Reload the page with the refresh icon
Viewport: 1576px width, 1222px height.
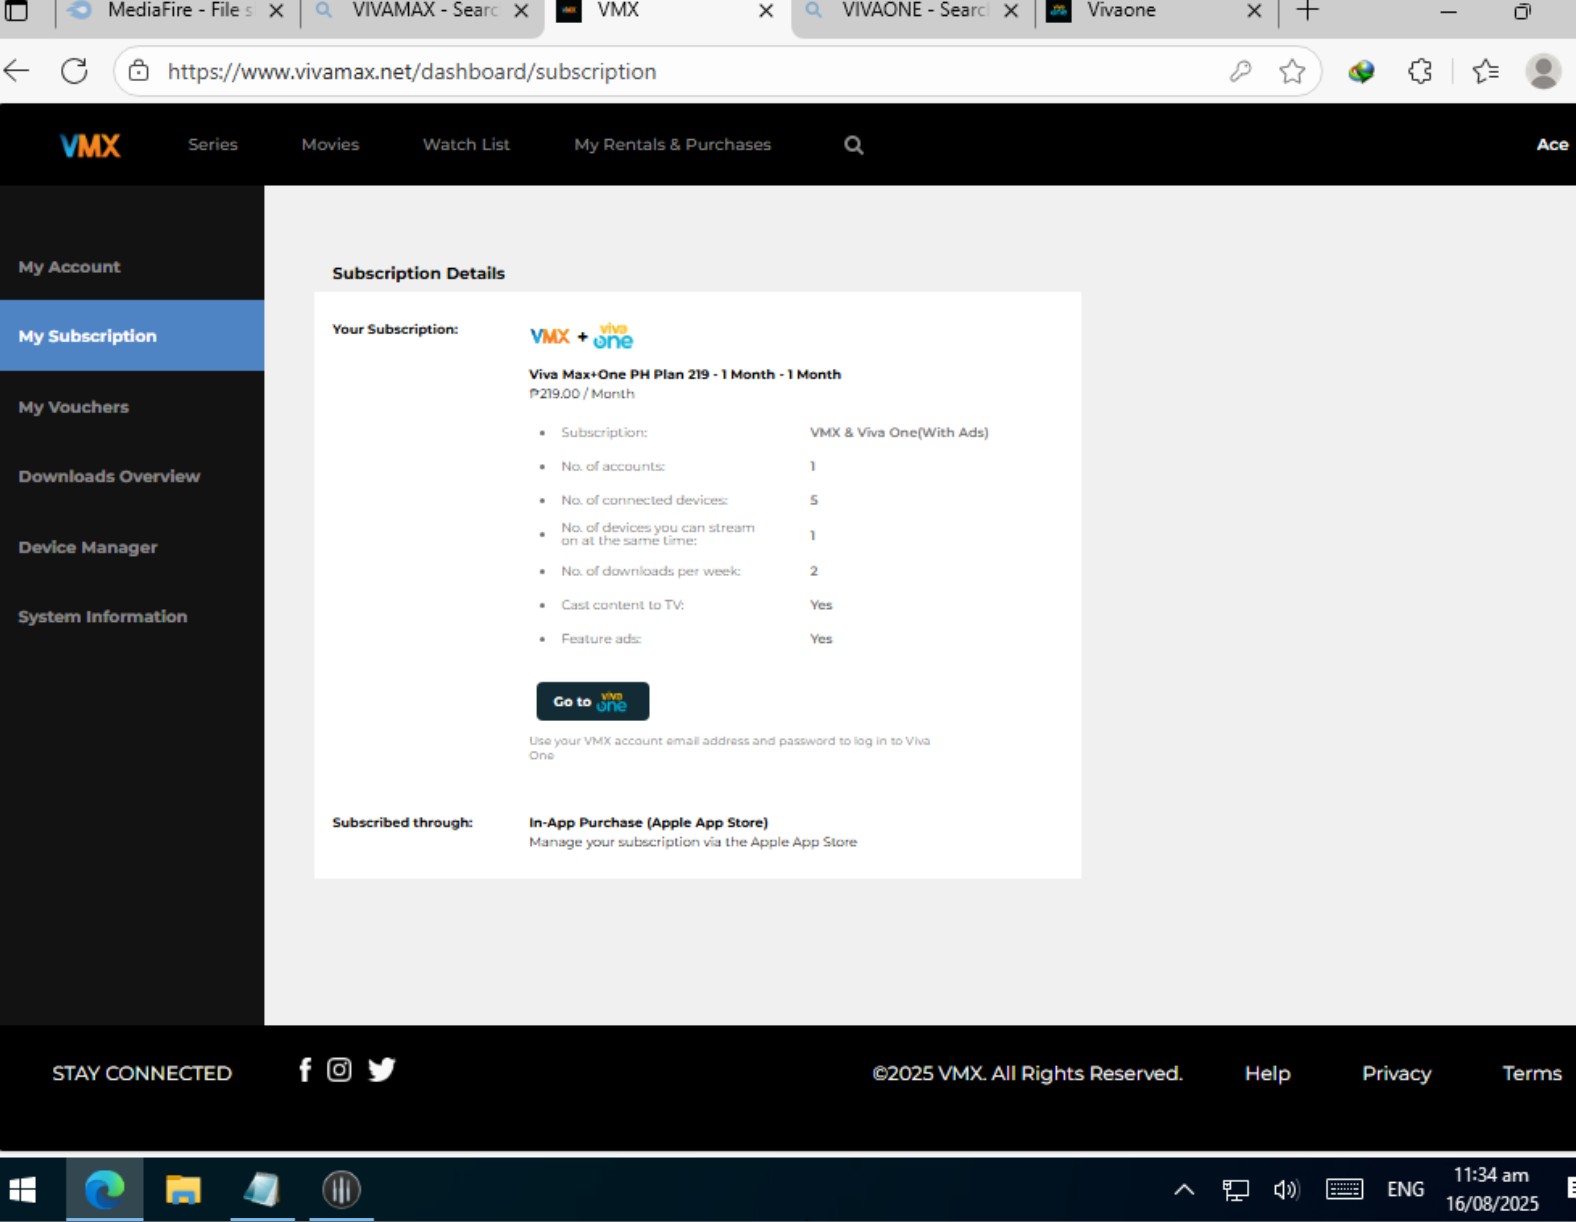pos(74,71)
